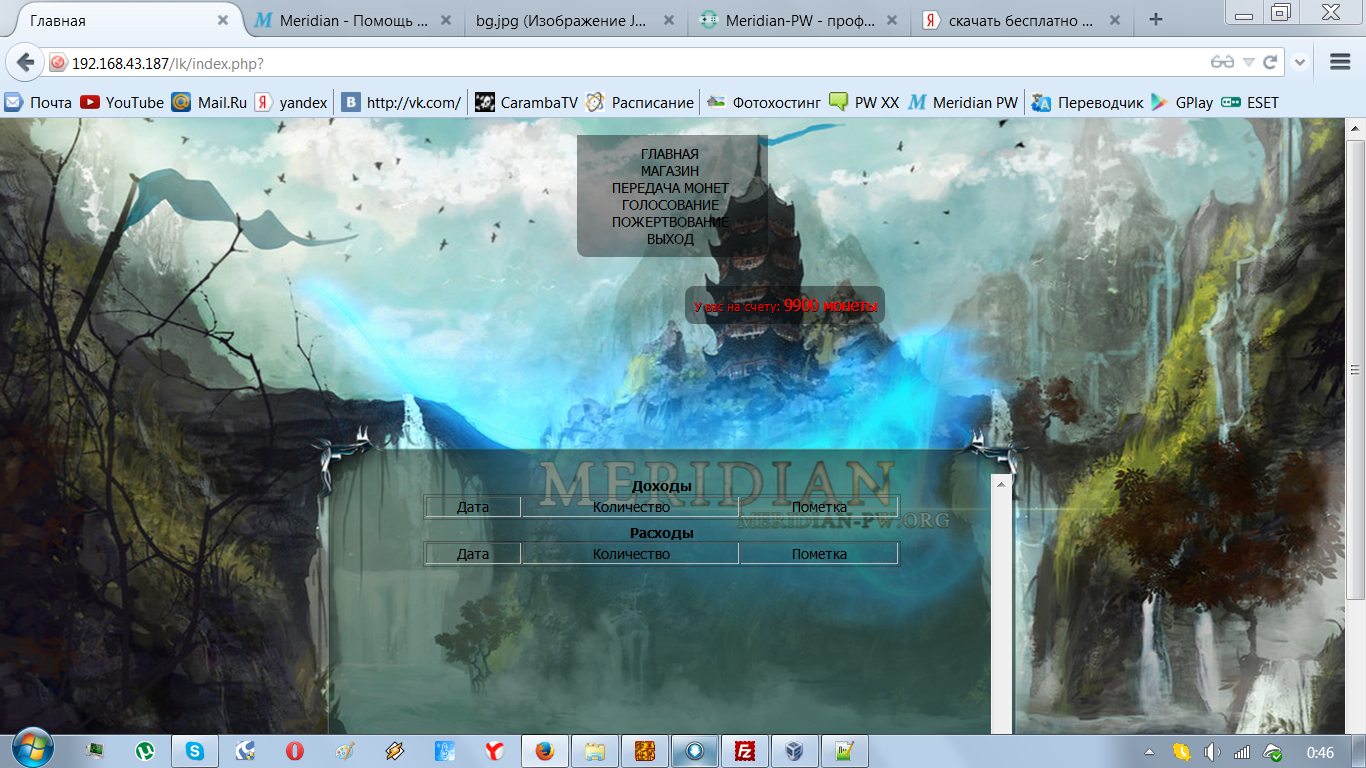Image resolution: width=1366 pixels, height=768 pixels.
Task: Open the Mail.Ru bookmark
Action: [209, 102]
